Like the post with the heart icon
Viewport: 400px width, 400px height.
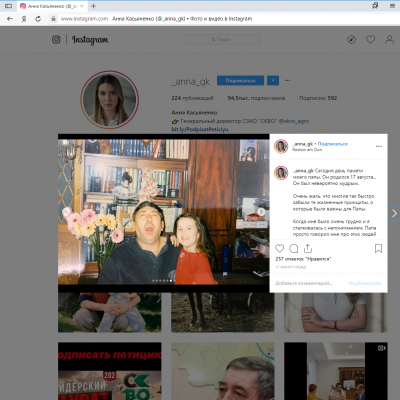279,248
